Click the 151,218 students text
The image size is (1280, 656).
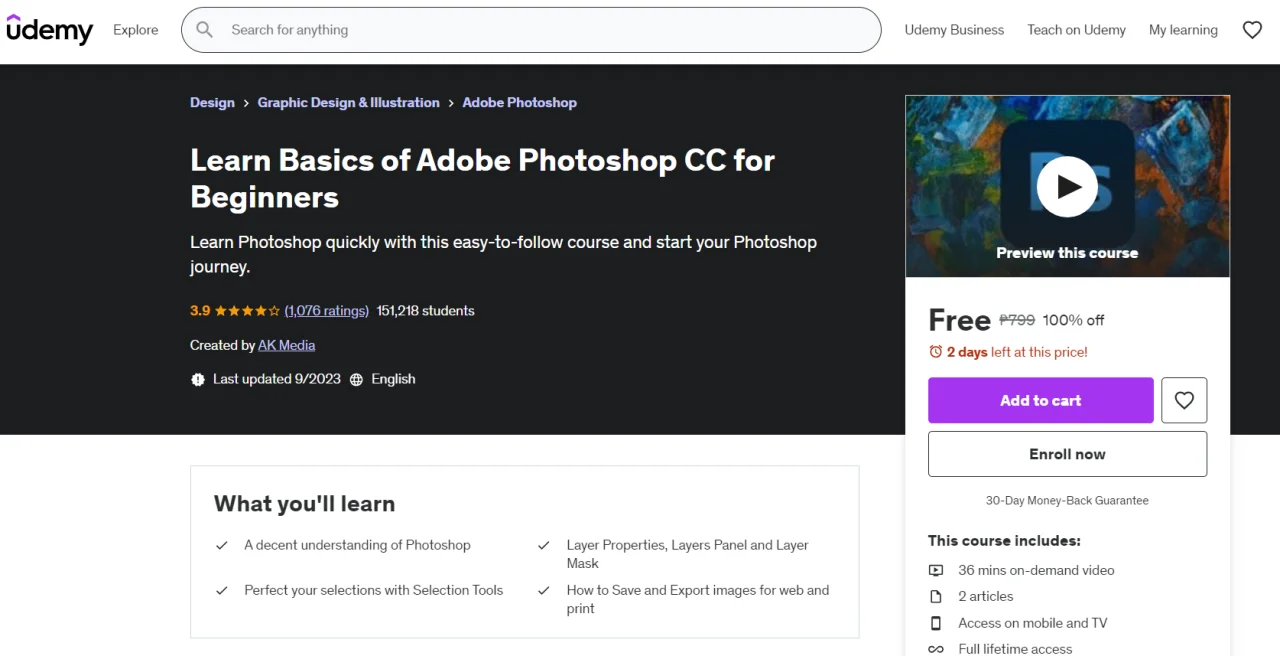426,311
